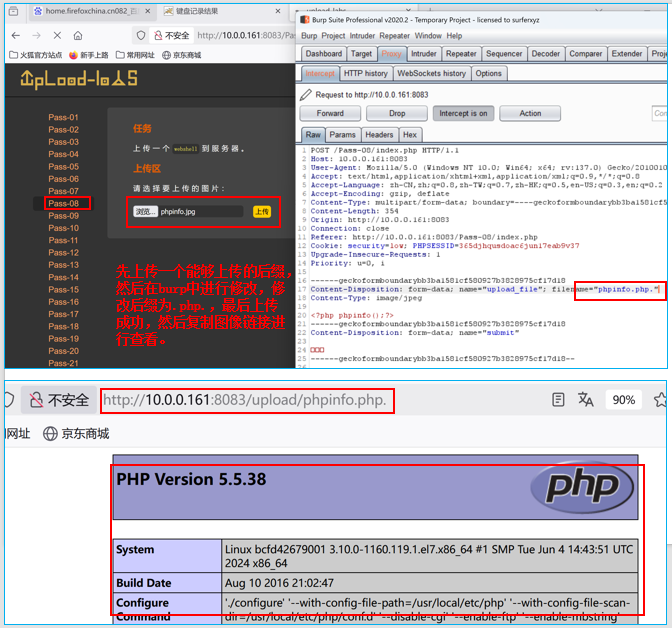The image size is (672, 628).
Task: Open Pass-08 in sidebar
Action: coord(63,204)
